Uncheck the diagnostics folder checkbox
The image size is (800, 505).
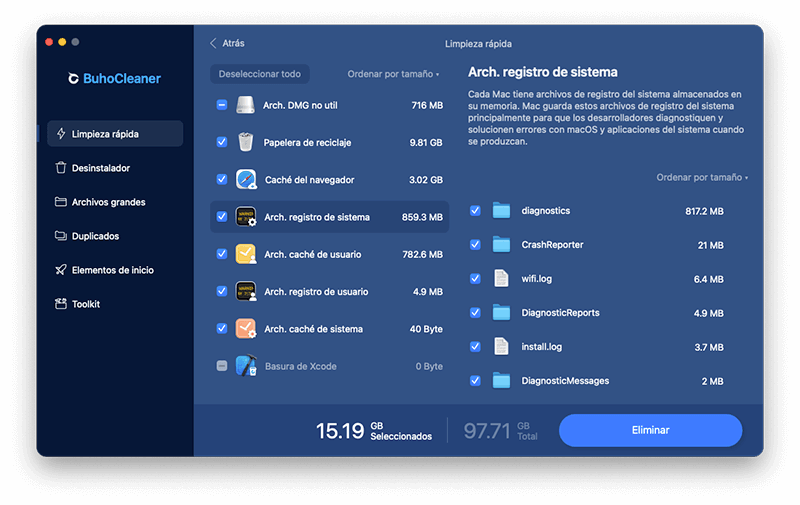point(475,211)
